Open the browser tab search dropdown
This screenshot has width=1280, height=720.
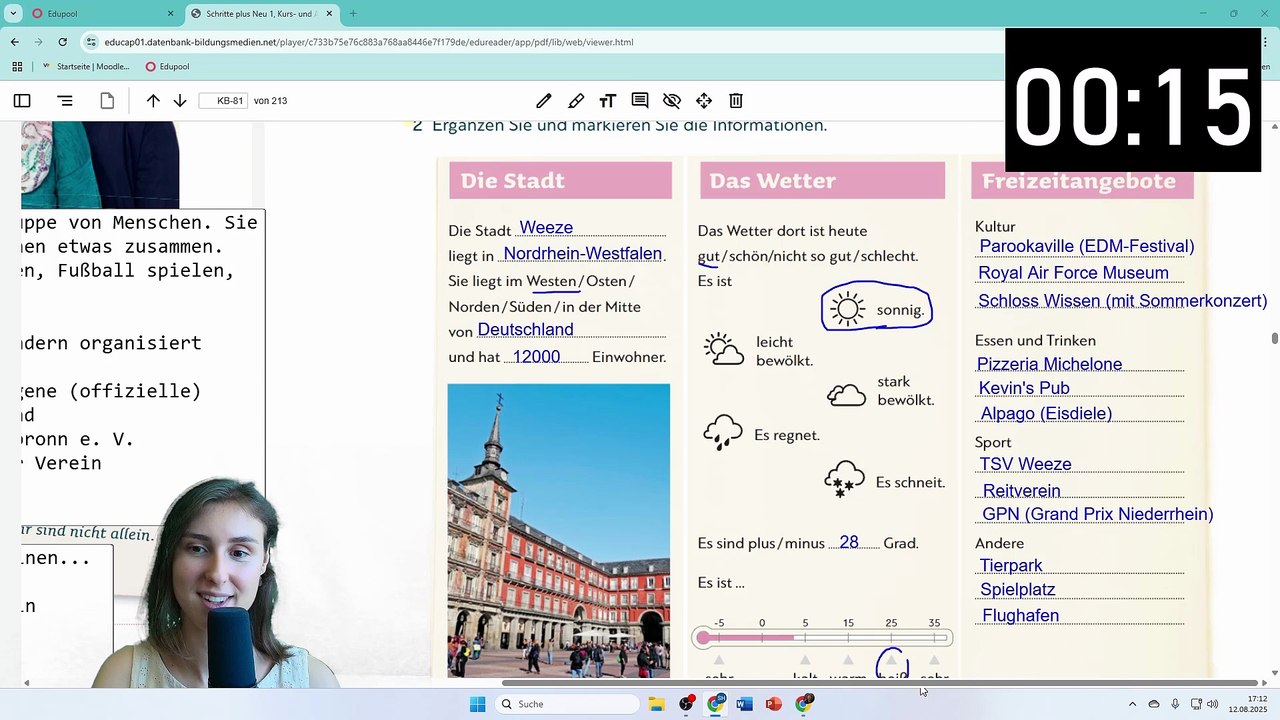click(13, 14)
